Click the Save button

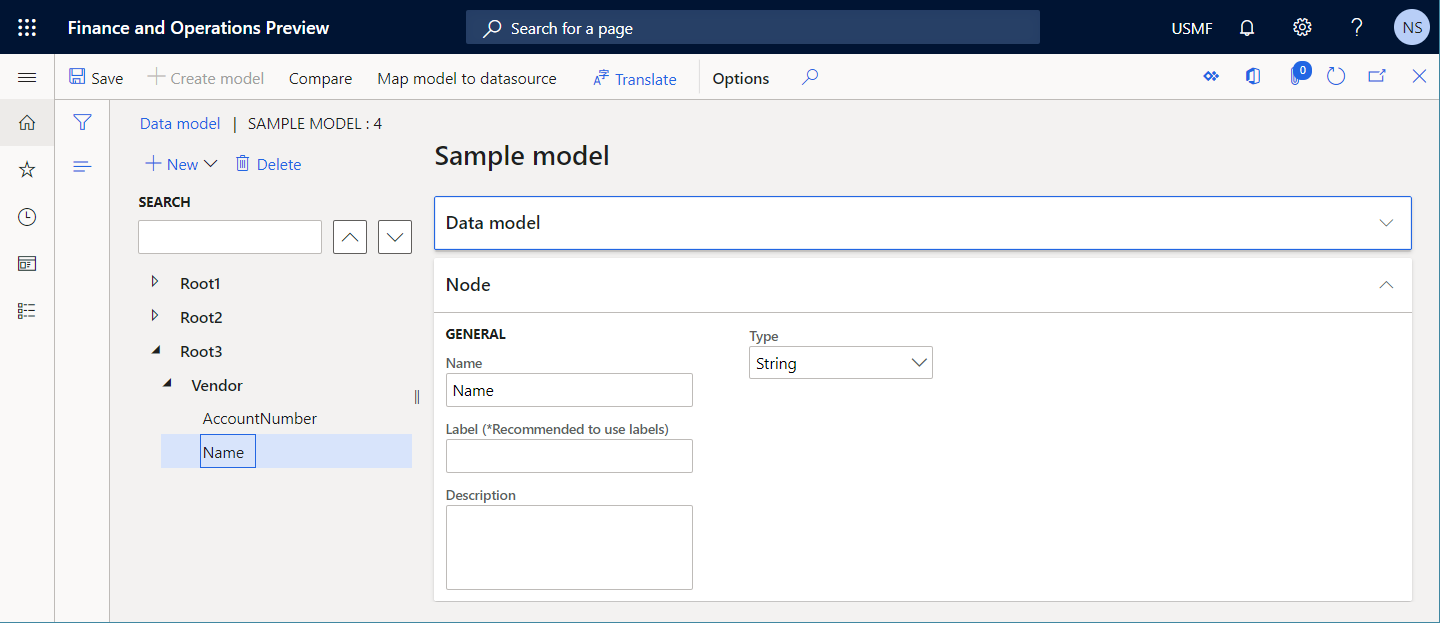tap(96, 77)
